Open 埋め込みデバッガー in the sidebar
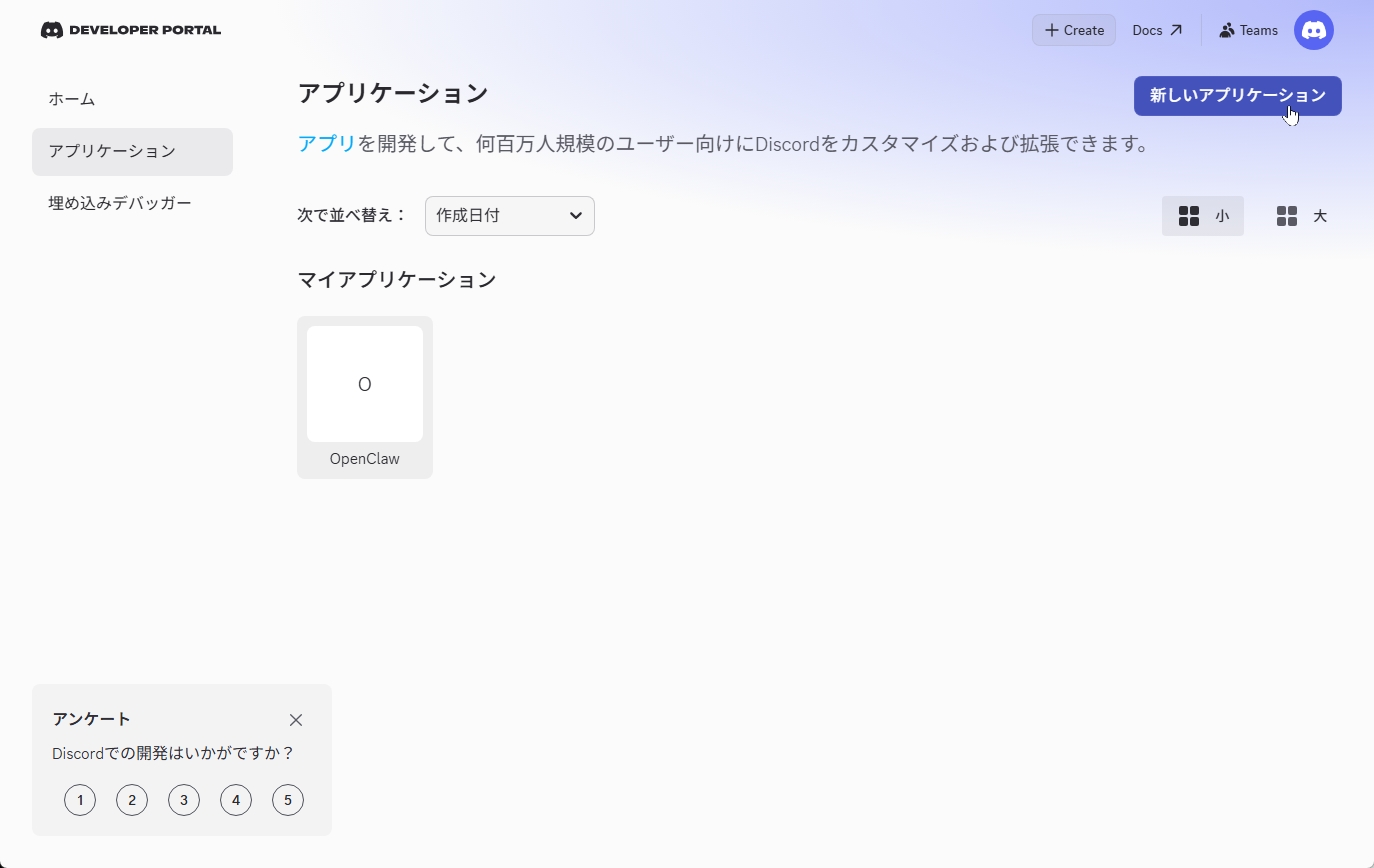 [x=132, y=204]
